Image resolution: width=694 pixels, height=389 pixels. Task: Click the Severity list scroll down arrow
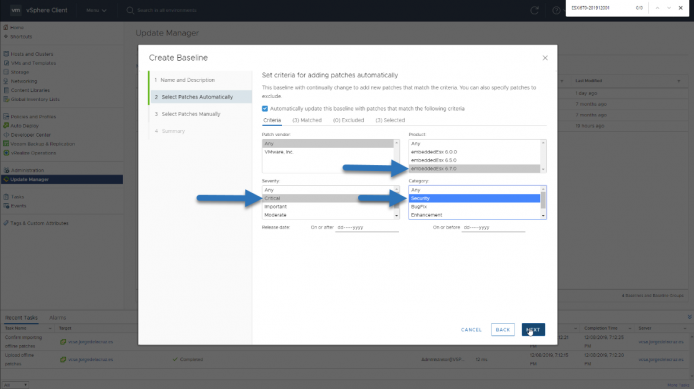click(396, 216)
